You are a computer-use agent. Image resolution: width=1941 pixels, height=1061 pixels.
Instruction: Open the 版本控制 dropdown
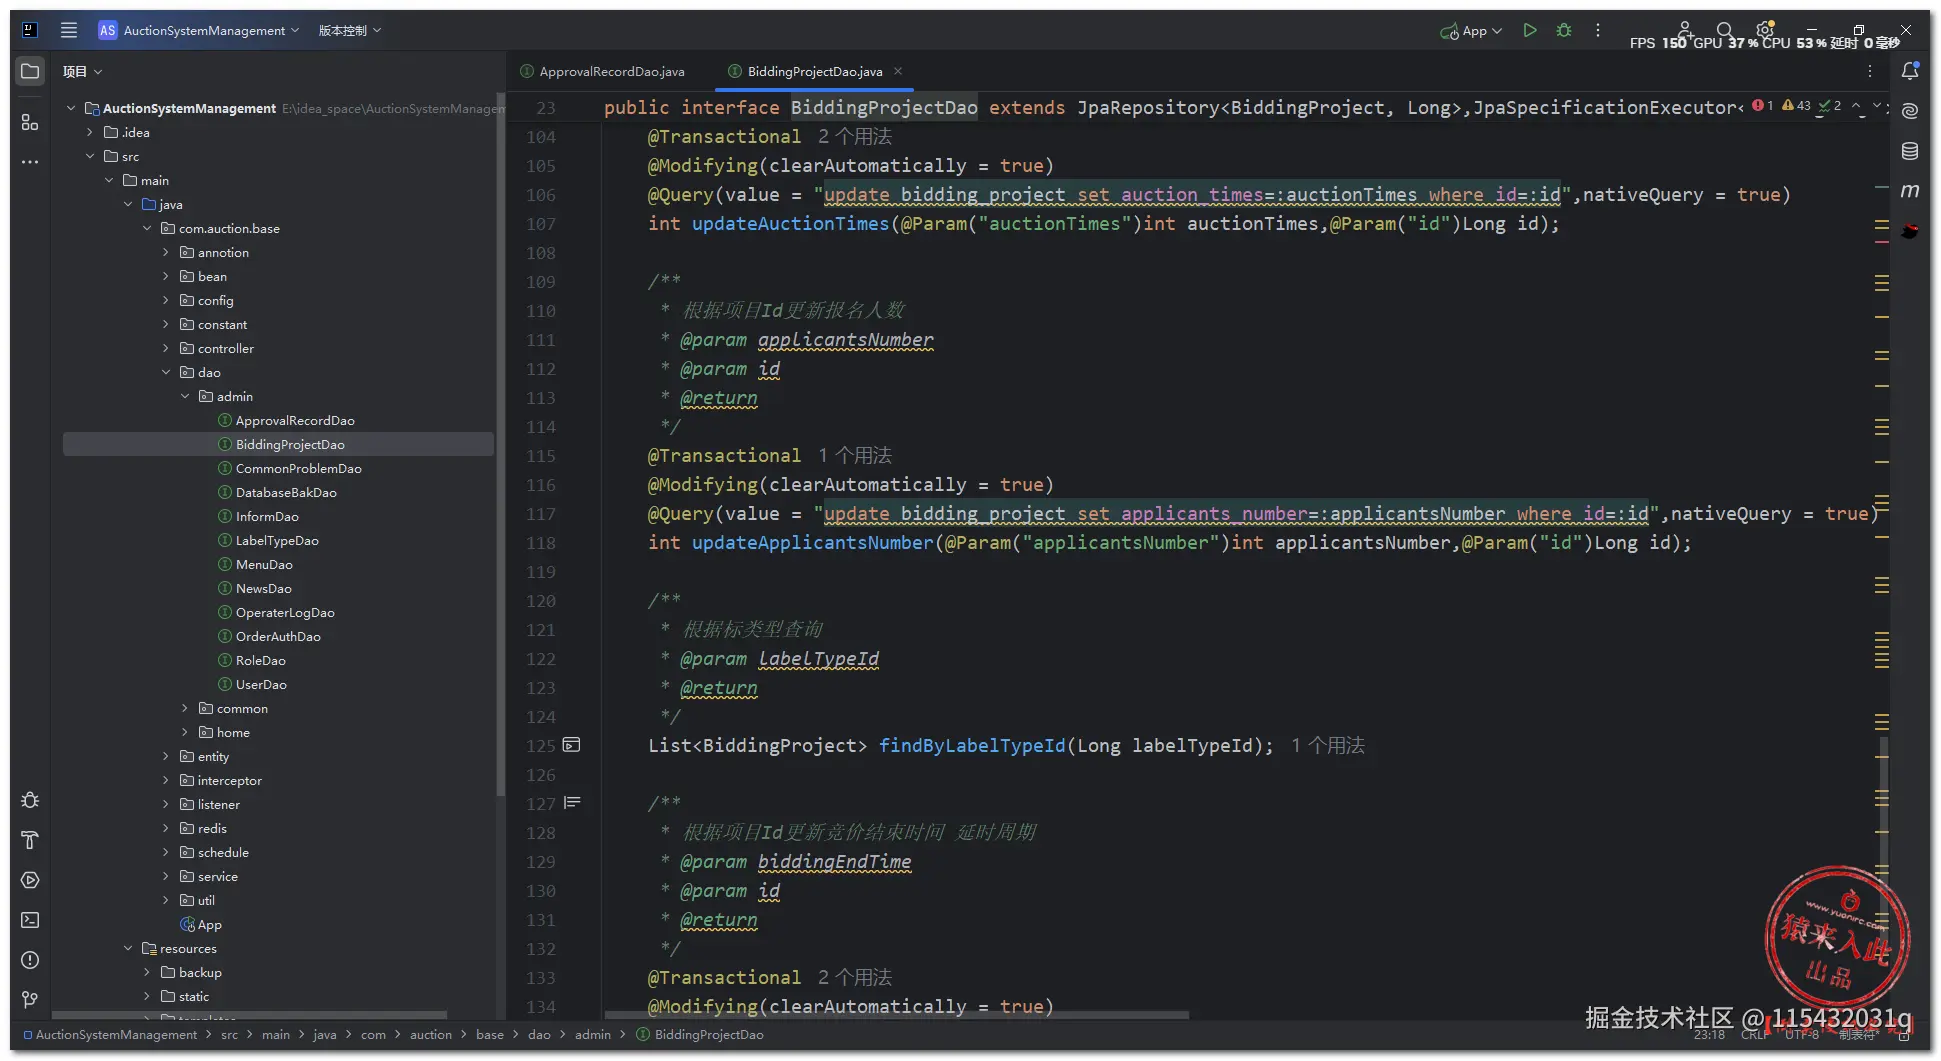coord(350,30)
